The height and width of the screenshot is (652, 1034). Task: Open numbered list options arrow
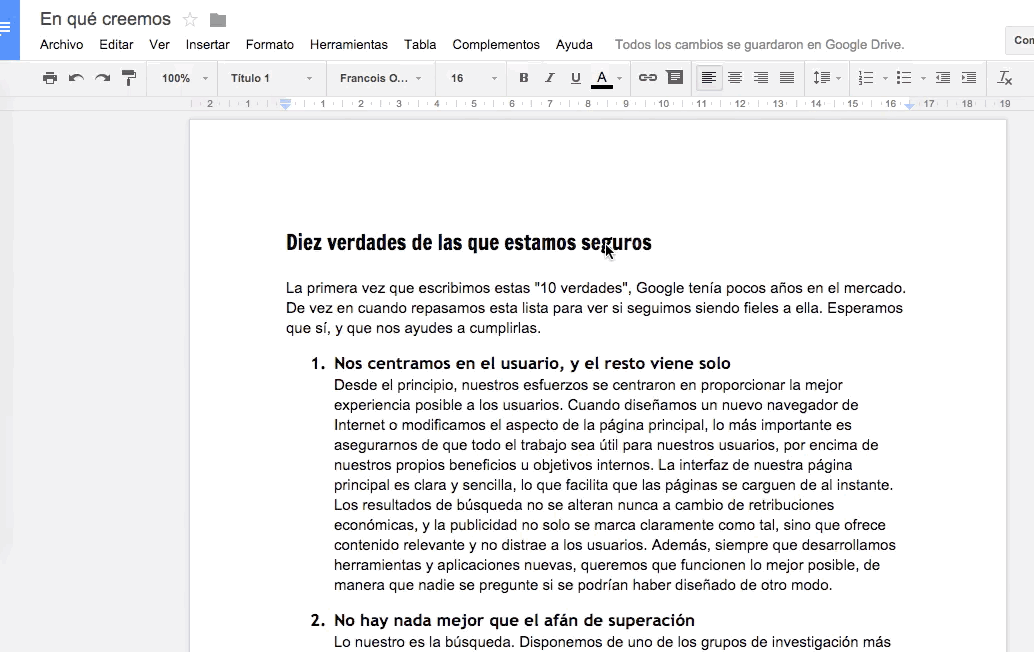pyautogui.click(x=885, y=78)
